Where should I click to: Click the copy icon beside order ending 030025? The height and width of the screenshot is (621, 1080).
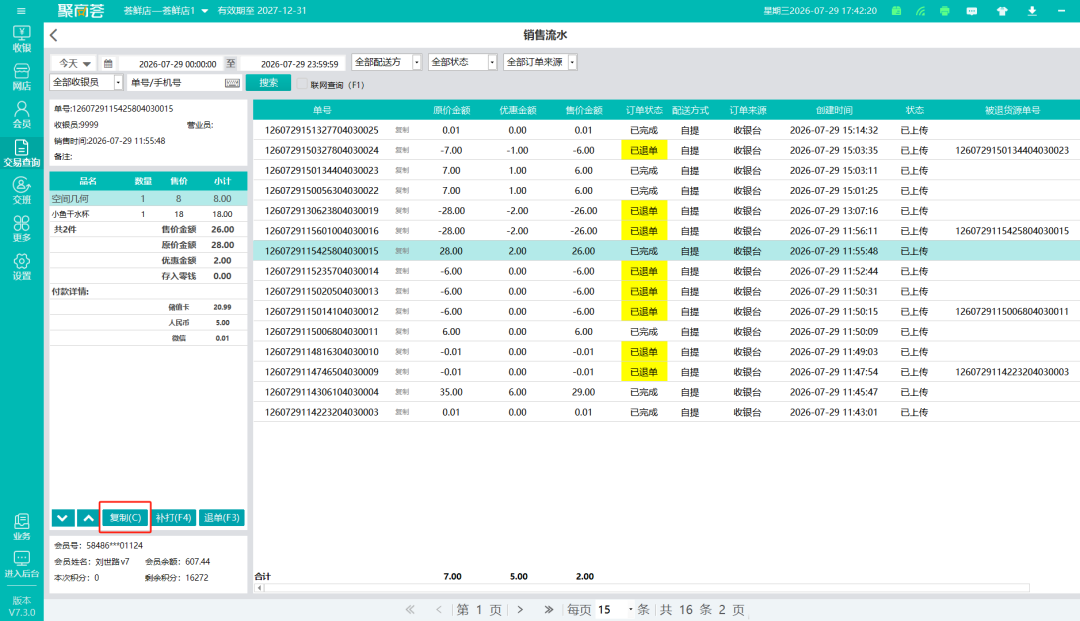(x=402, y=130)
